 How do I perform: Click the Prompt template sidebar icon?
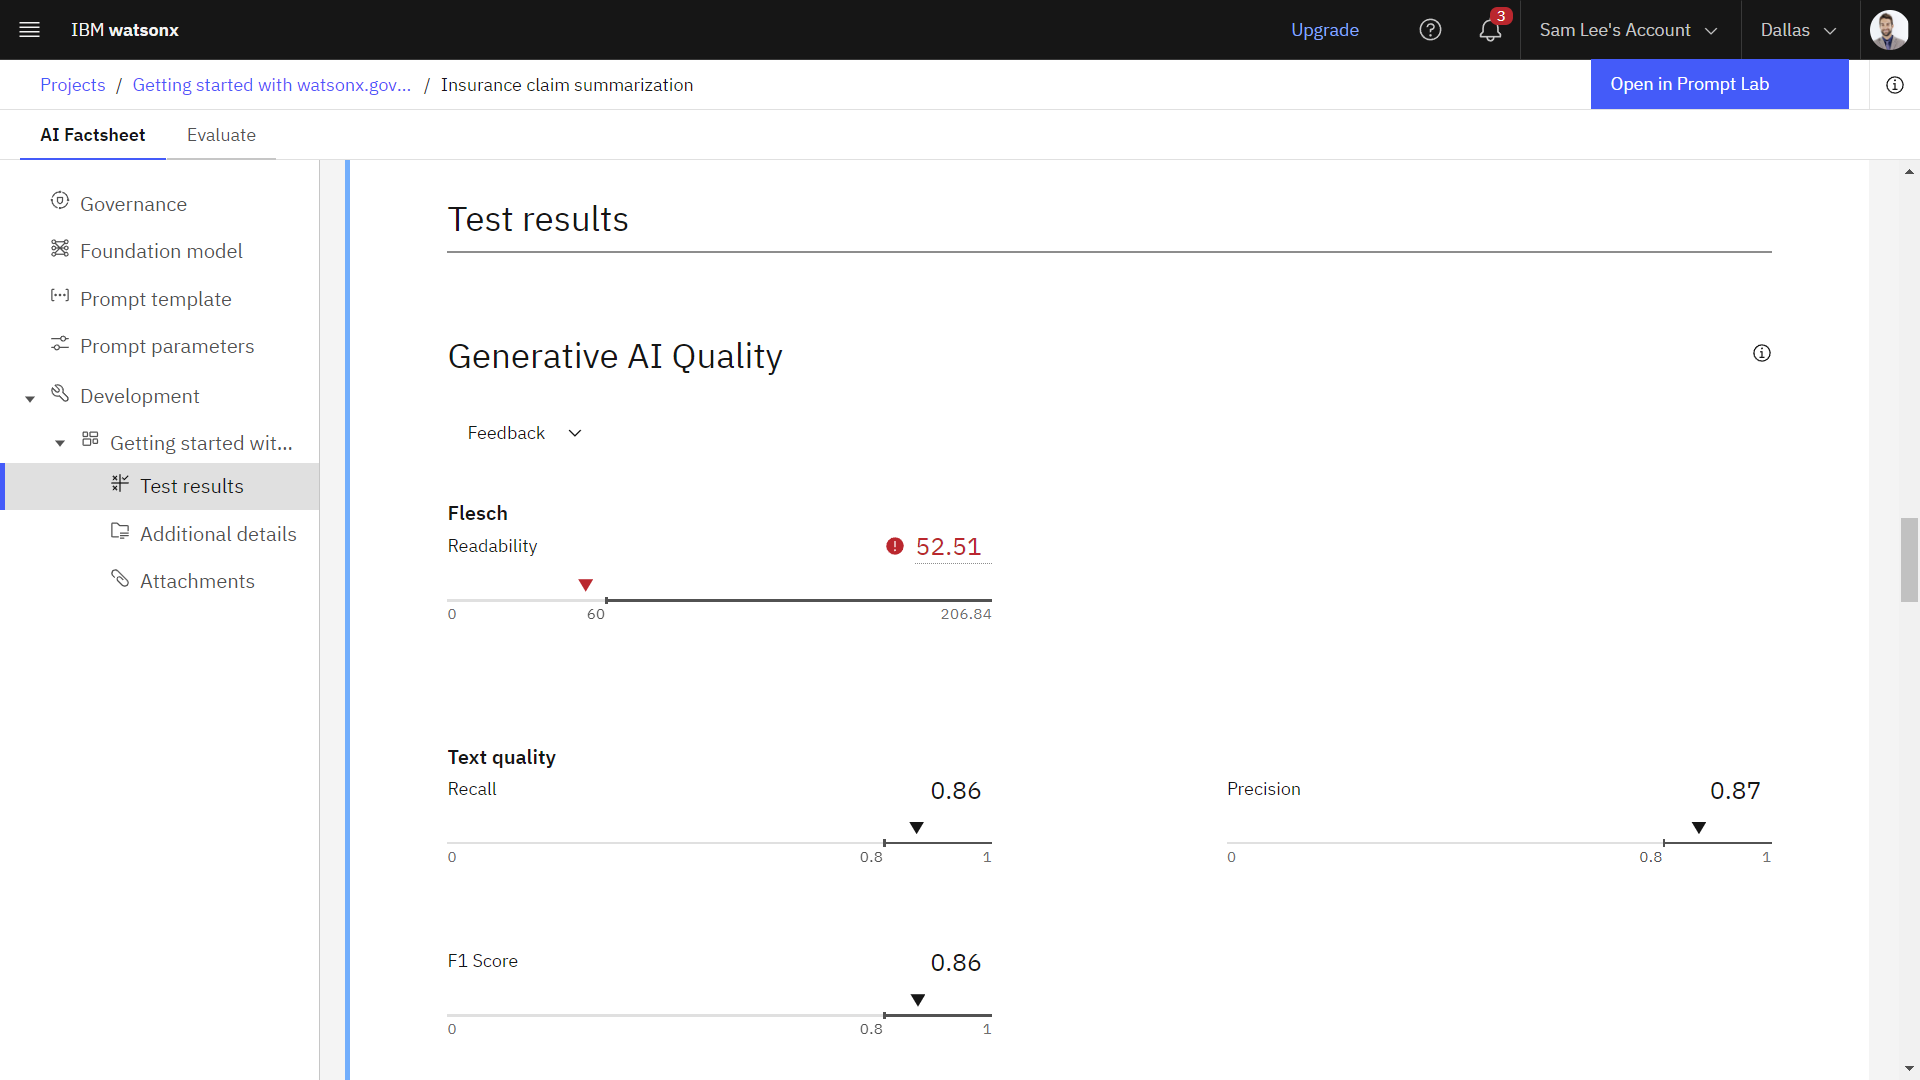pyautogui.click(x=59, y=297)
